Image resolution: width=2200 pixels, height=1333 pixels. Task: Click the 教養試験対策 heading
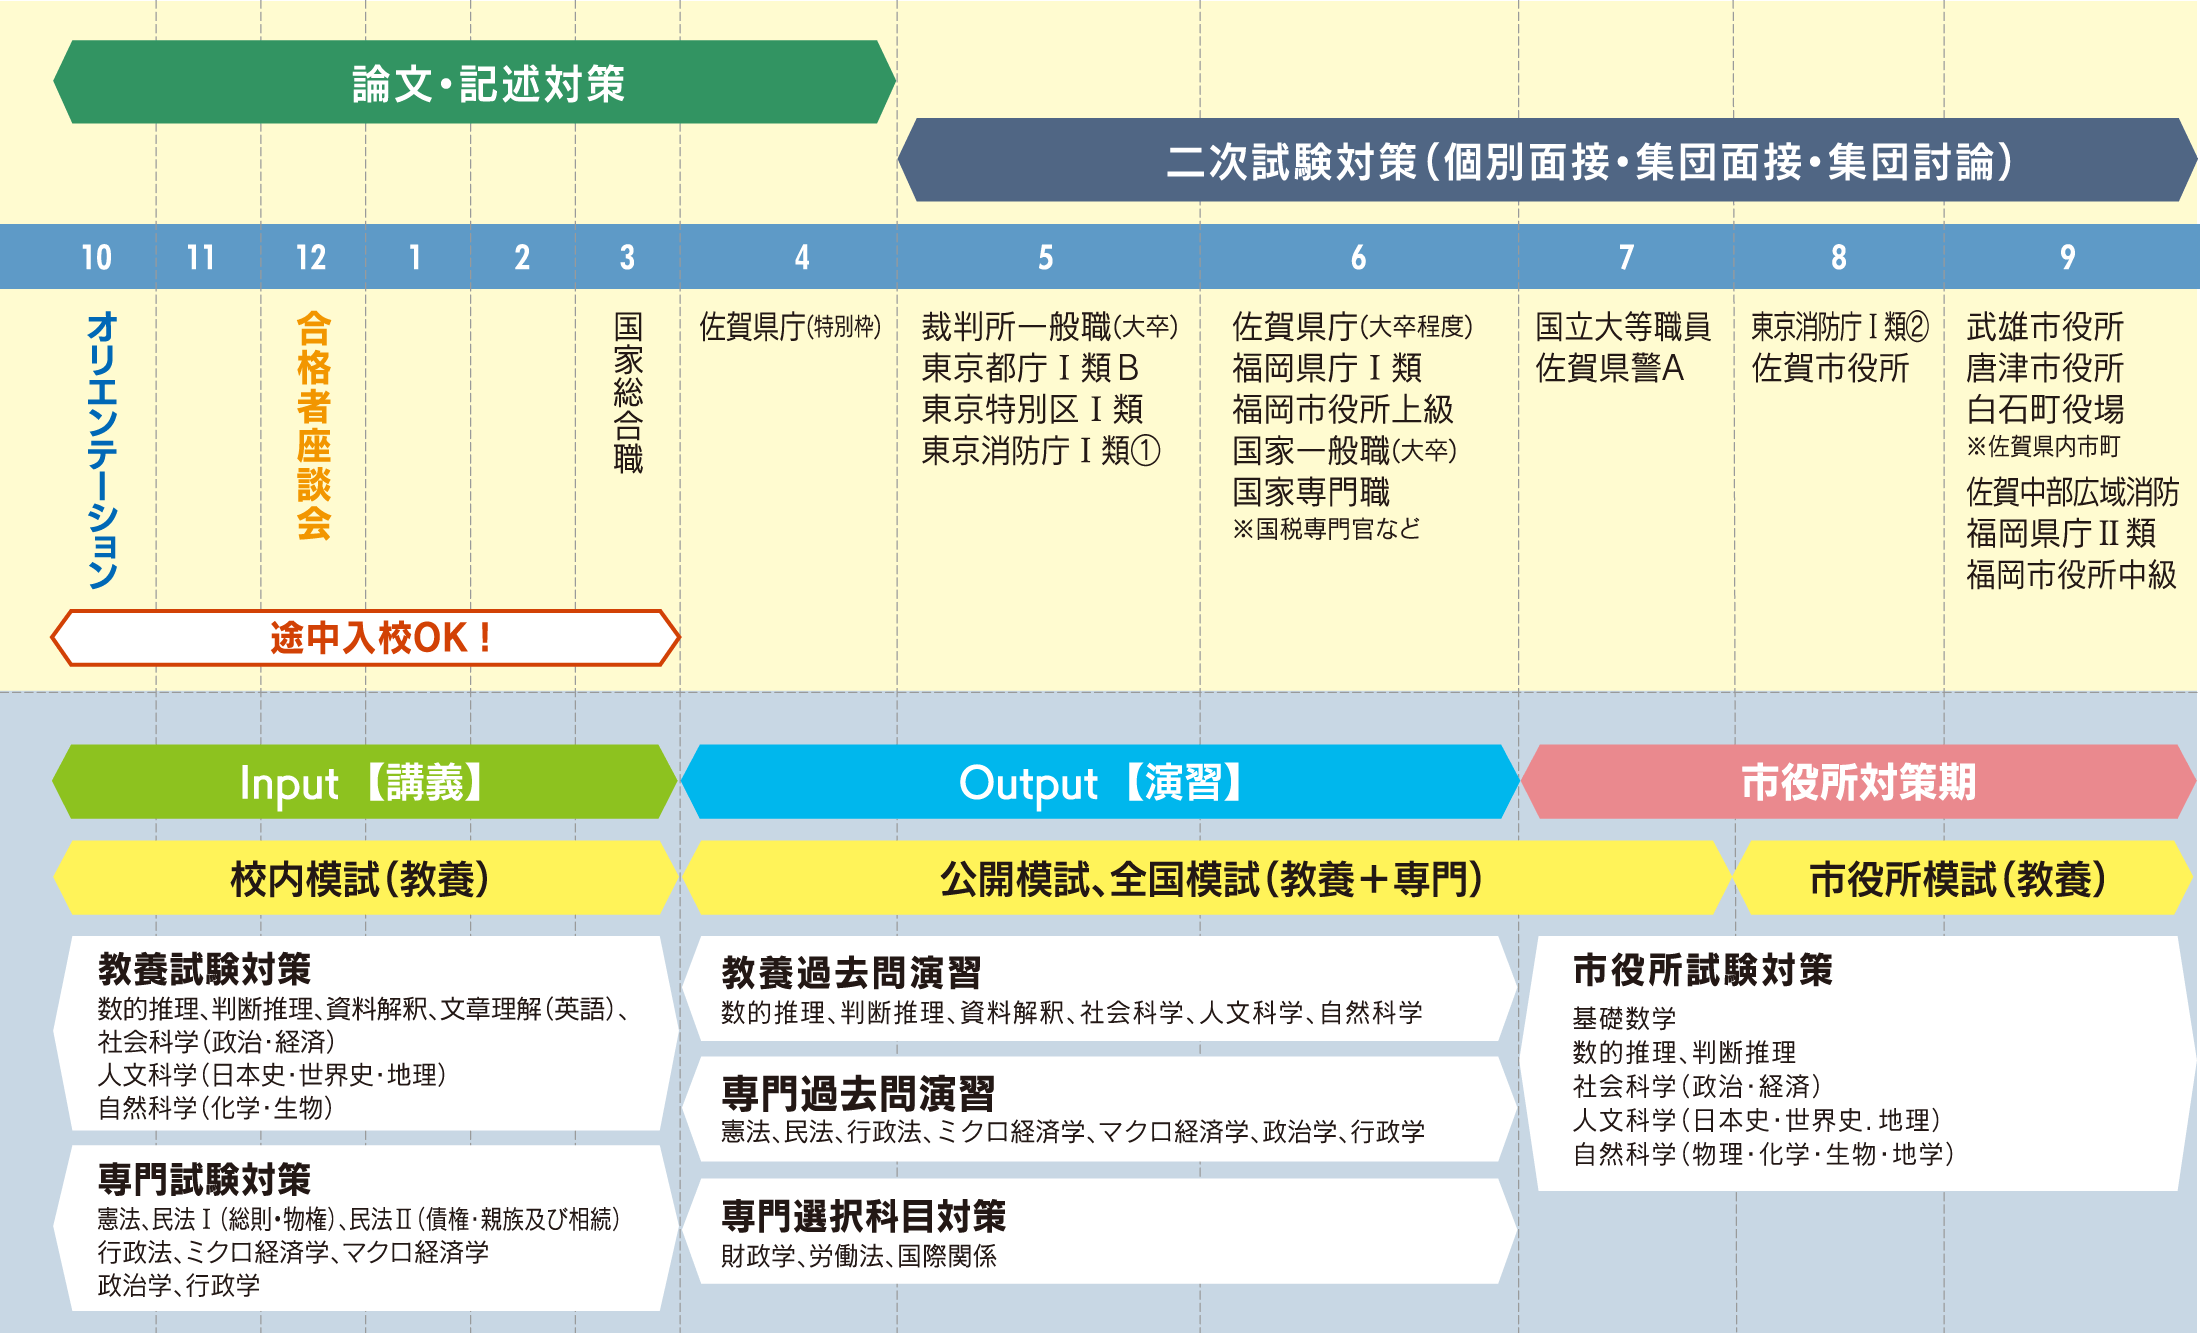pos(205,969)
